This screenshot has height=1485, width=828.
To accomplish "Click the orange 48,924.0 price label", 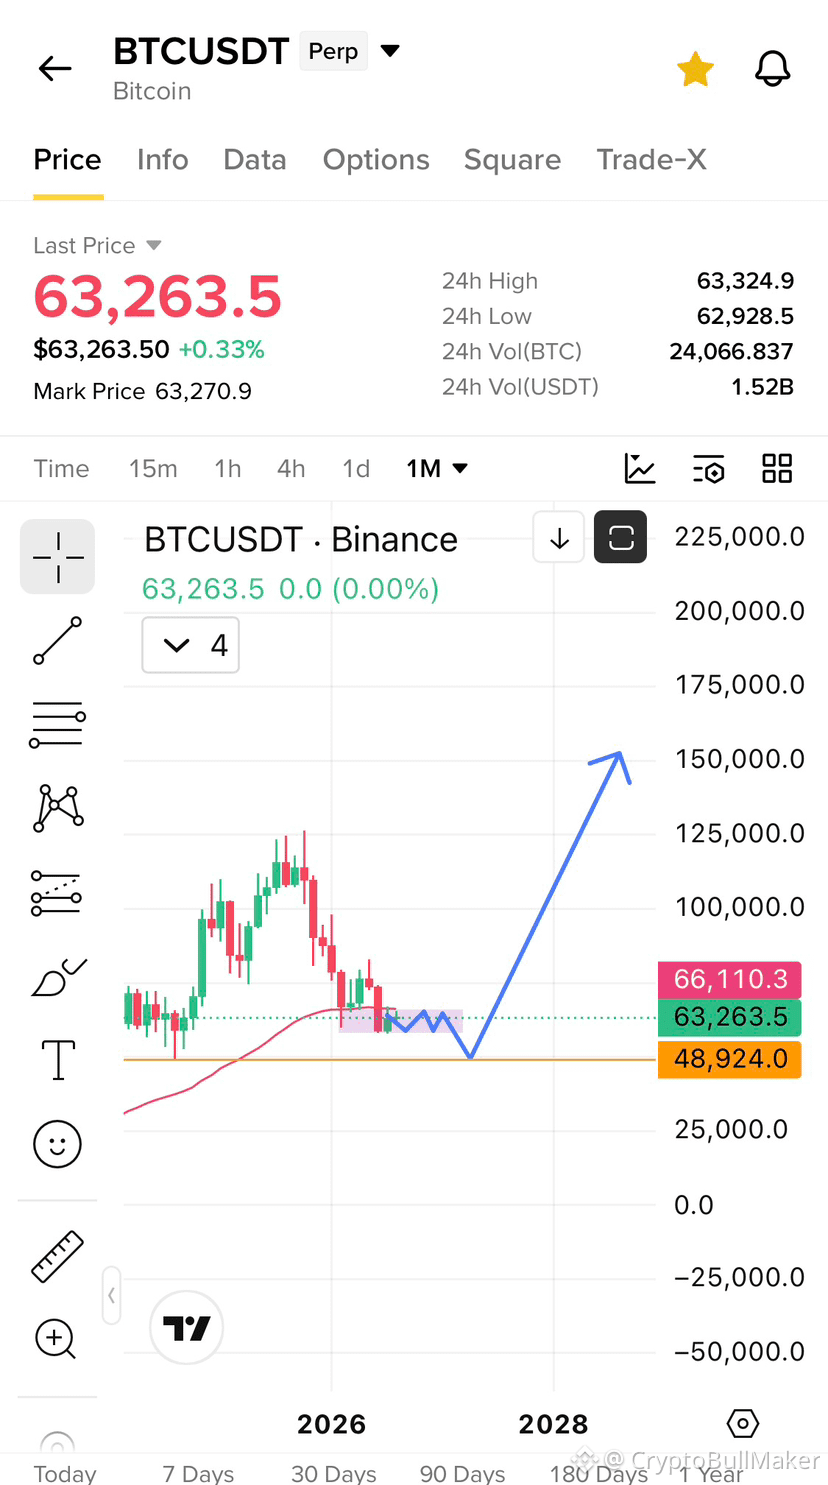I will point(730,1059).
